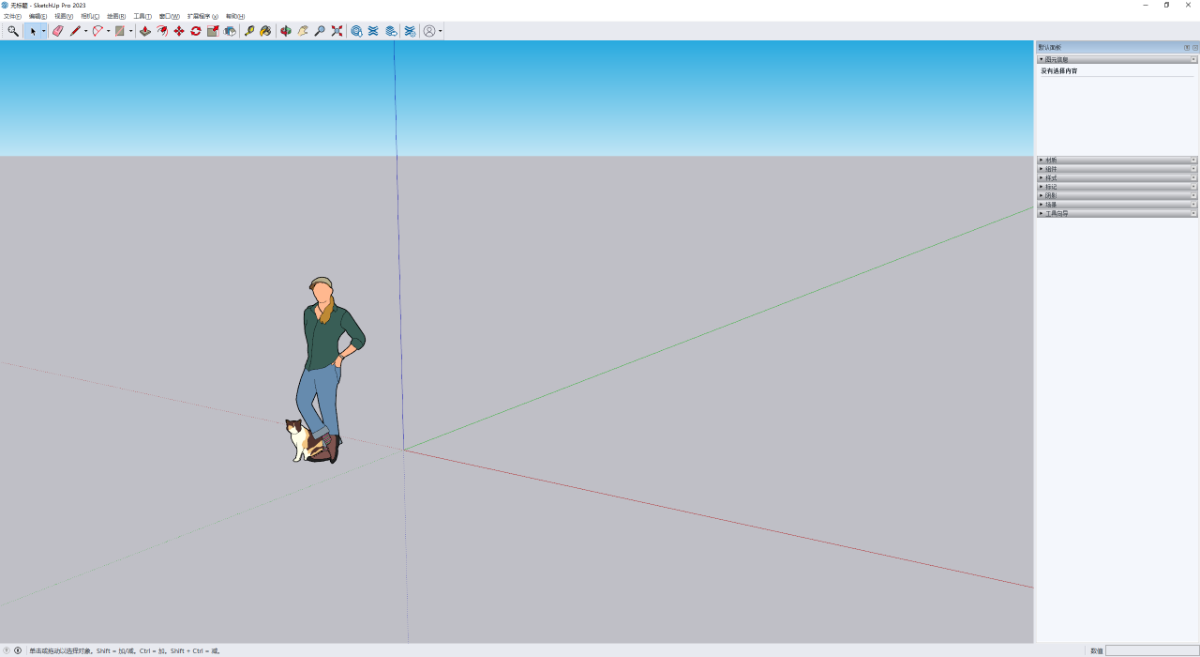The image size is (1200, 657).
Task: Close the 工具向导 panel with its X
Action: click(x=1194, y=213)
